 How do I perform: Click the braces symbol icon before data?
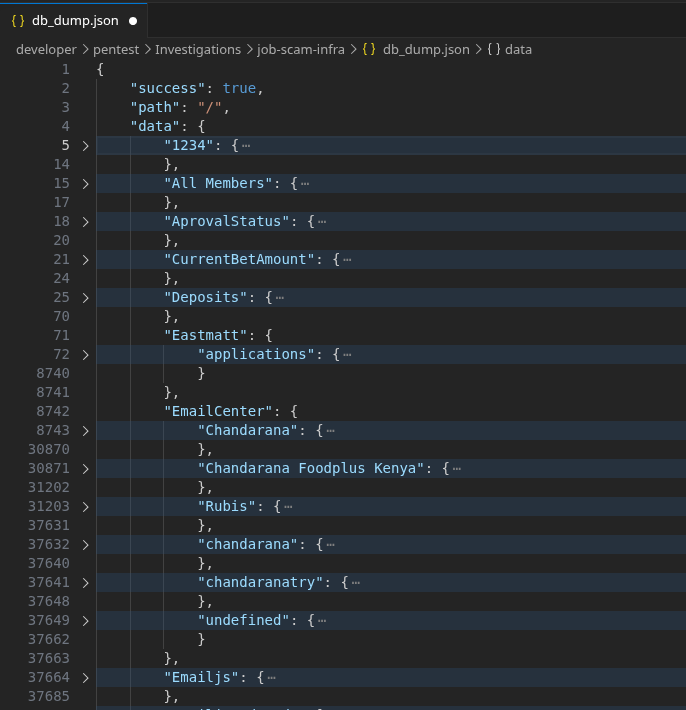point(494,49)
